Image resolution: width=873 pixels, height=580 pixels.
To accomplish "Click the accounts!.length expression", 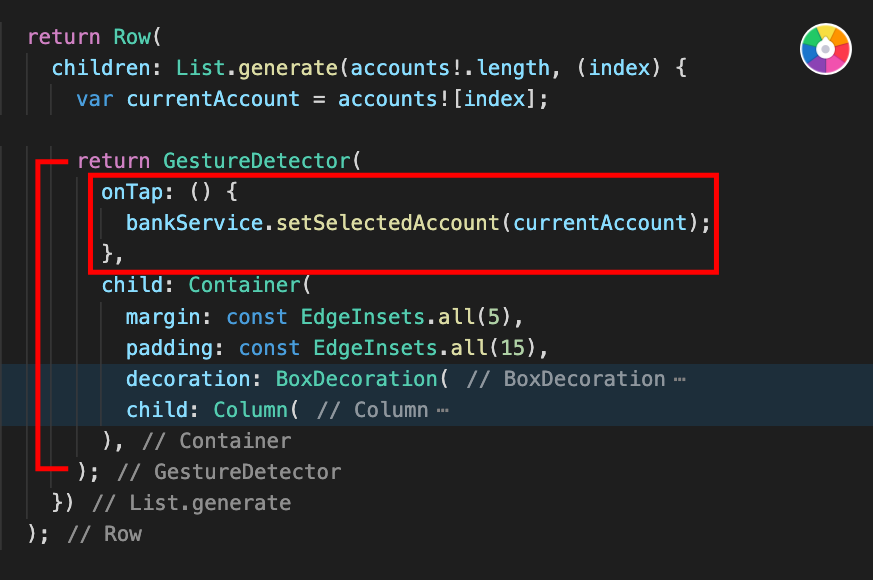I will 450,68.
